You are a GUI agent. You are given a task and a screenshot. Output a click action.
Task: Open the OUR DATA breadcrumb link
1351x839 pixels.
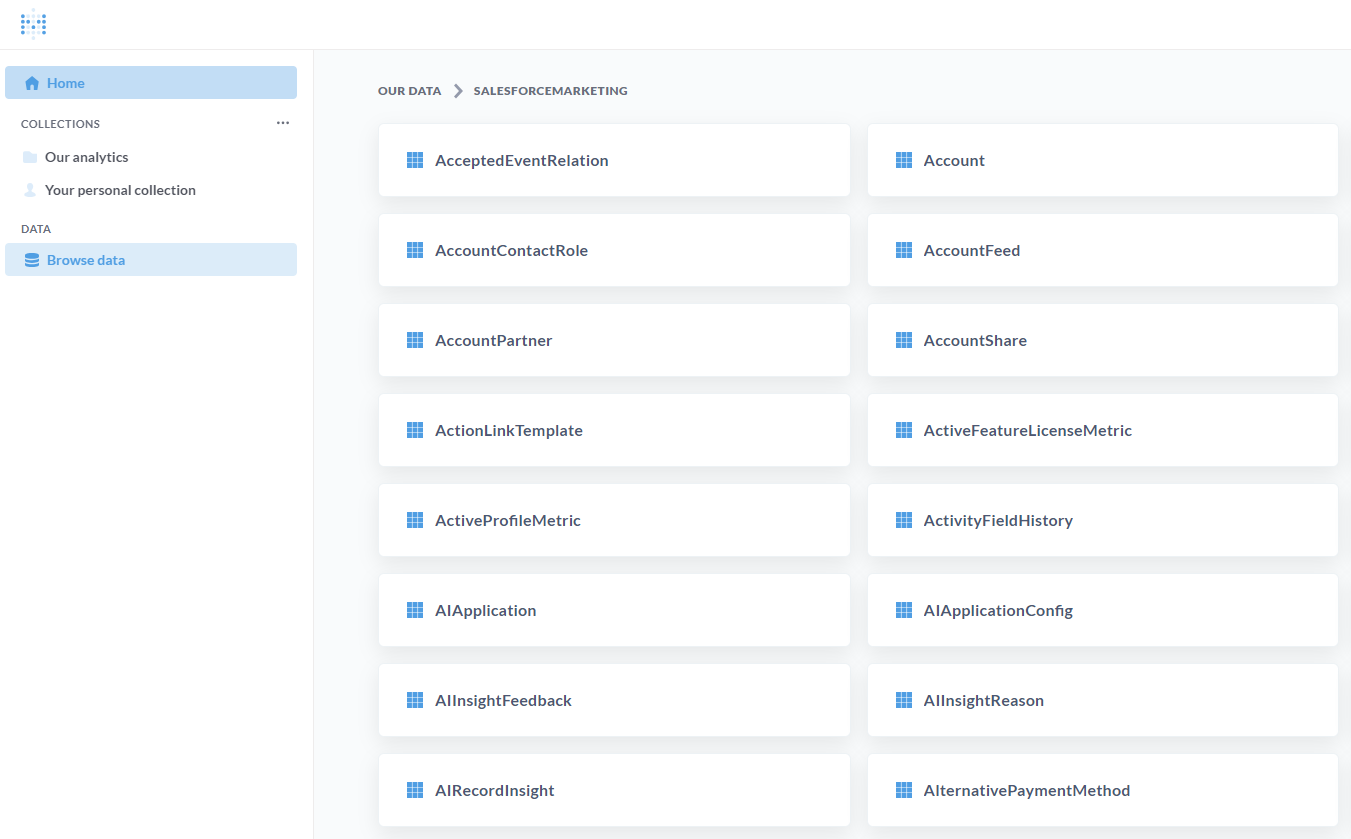pyautogui.click(x=409, y=90)
